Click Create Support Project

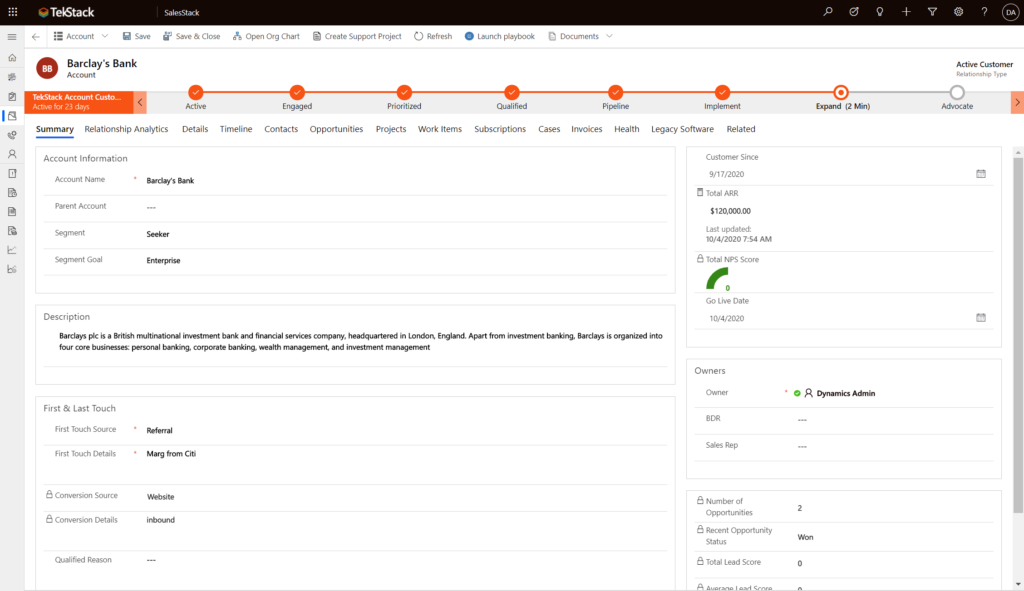pos(357,36)
